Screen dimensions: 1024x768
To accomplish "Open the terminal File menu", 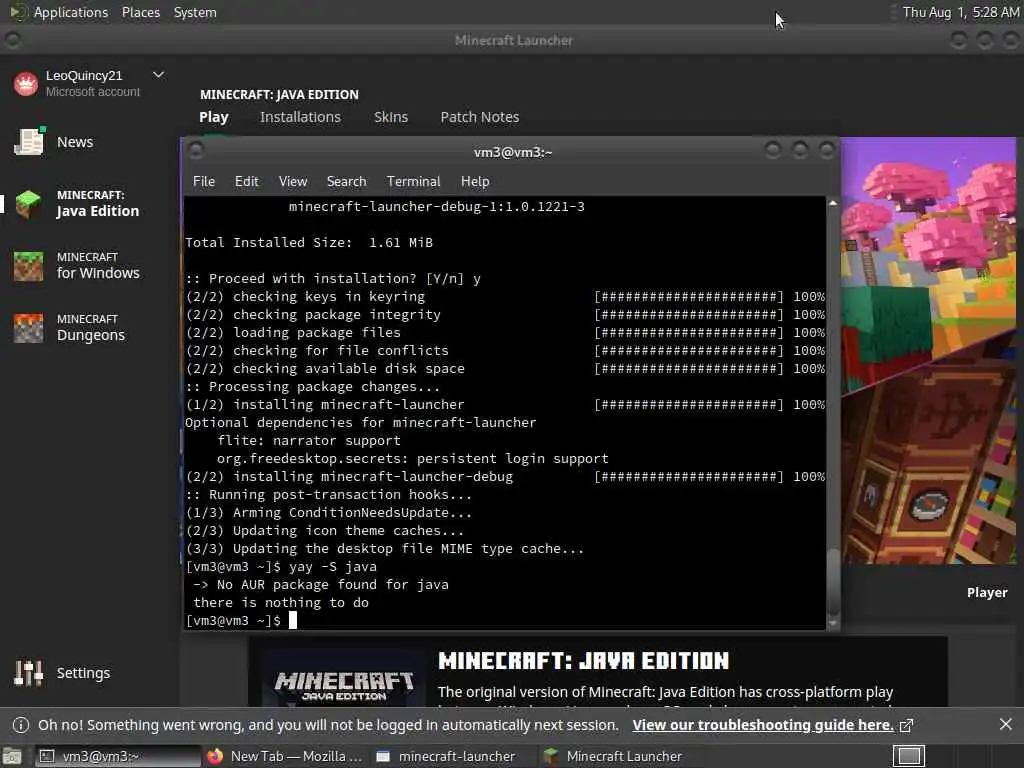I will click(204, 182).
